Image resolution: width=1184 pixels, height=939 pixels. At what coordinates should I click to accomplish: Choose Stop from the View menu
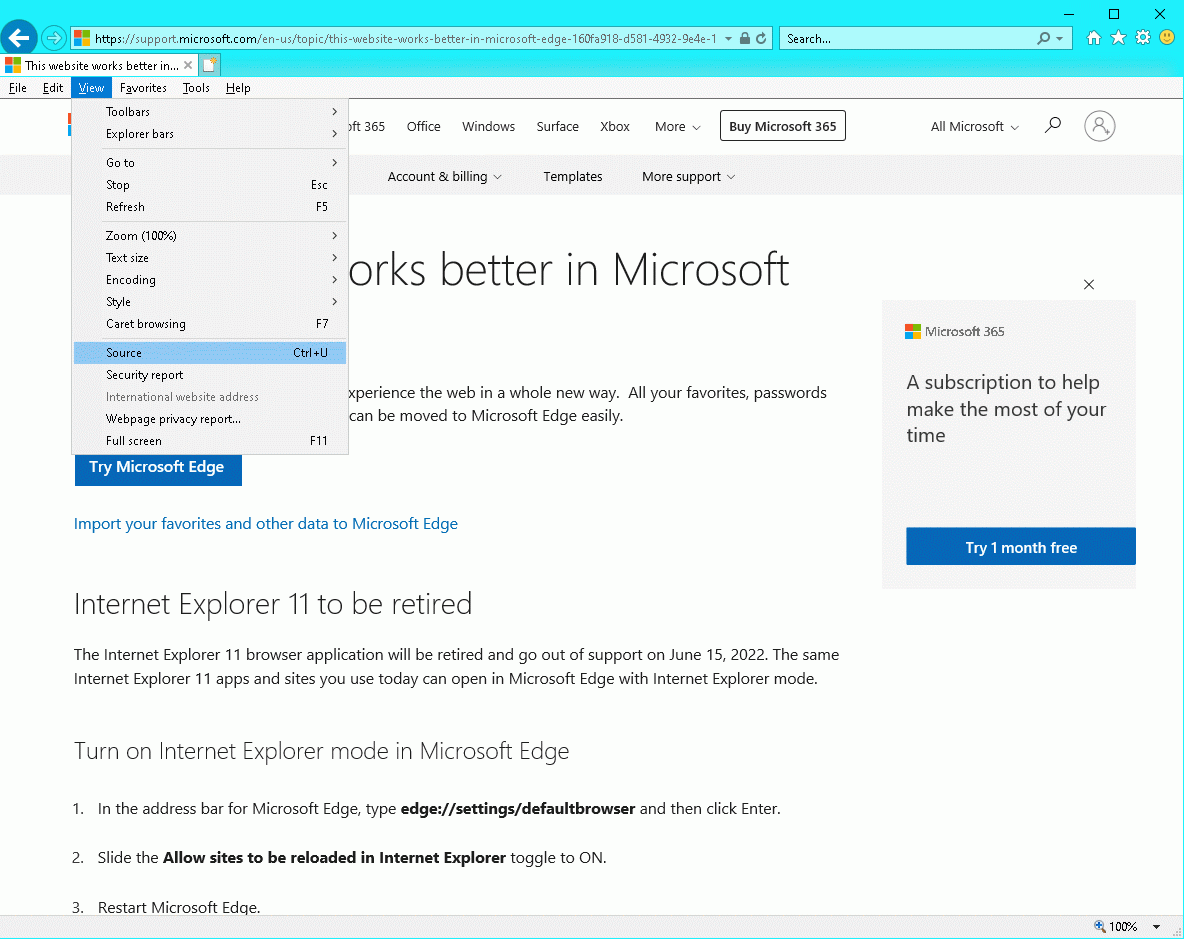pos(210,184)
